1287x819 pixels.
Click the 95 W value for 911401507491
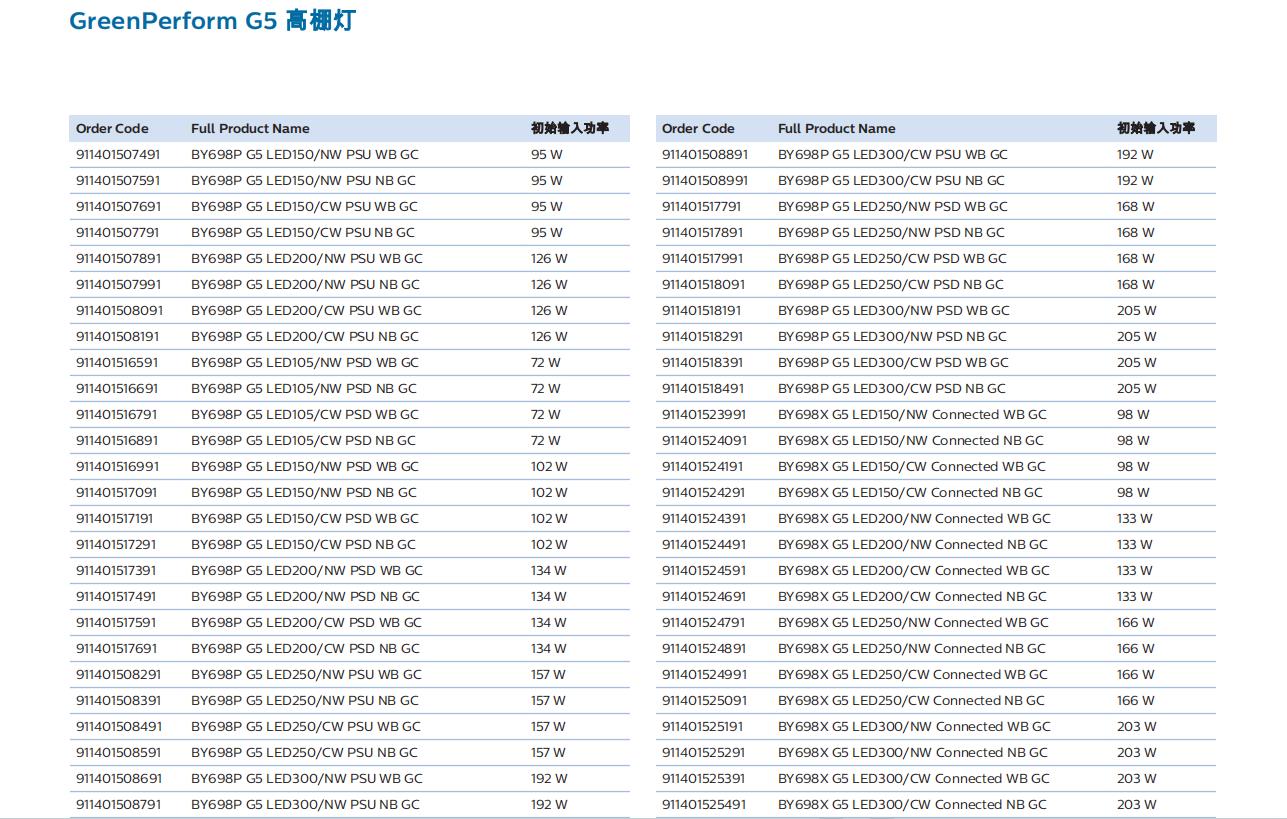[x=547, y=155]
